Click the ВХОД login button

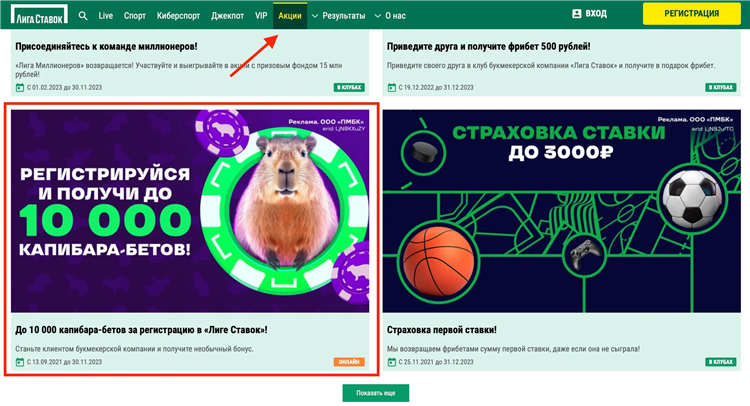[x=590, y=14]
